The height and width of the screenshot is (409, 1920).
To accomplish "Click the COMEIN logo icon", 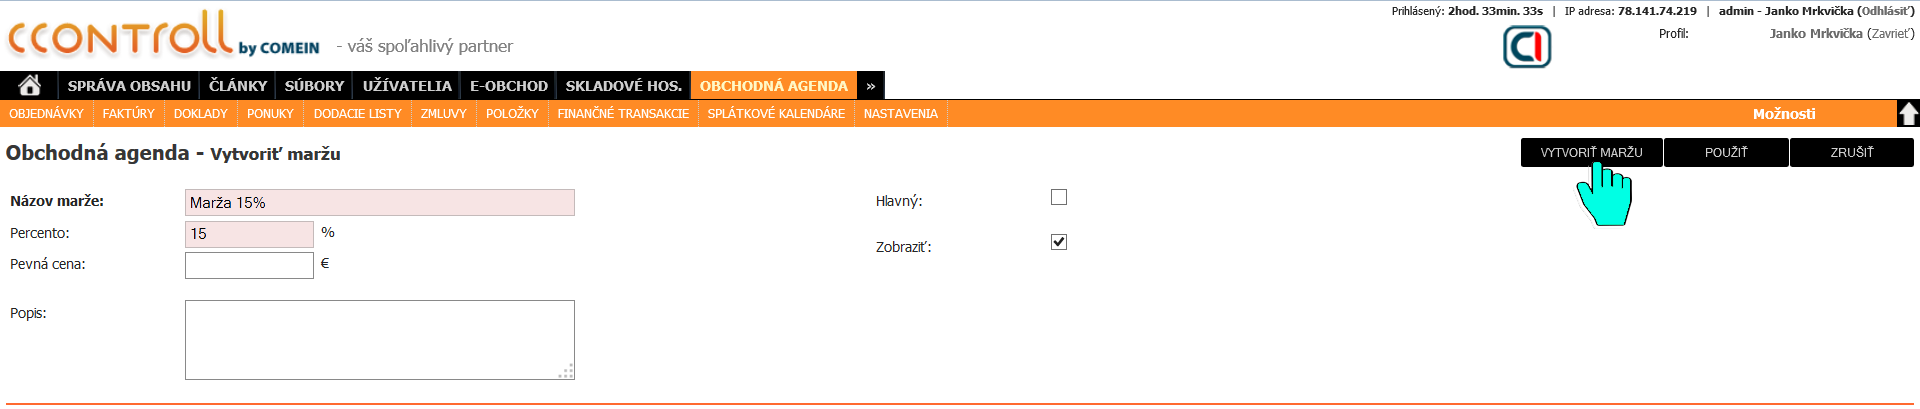I will tap(1527, 47).
